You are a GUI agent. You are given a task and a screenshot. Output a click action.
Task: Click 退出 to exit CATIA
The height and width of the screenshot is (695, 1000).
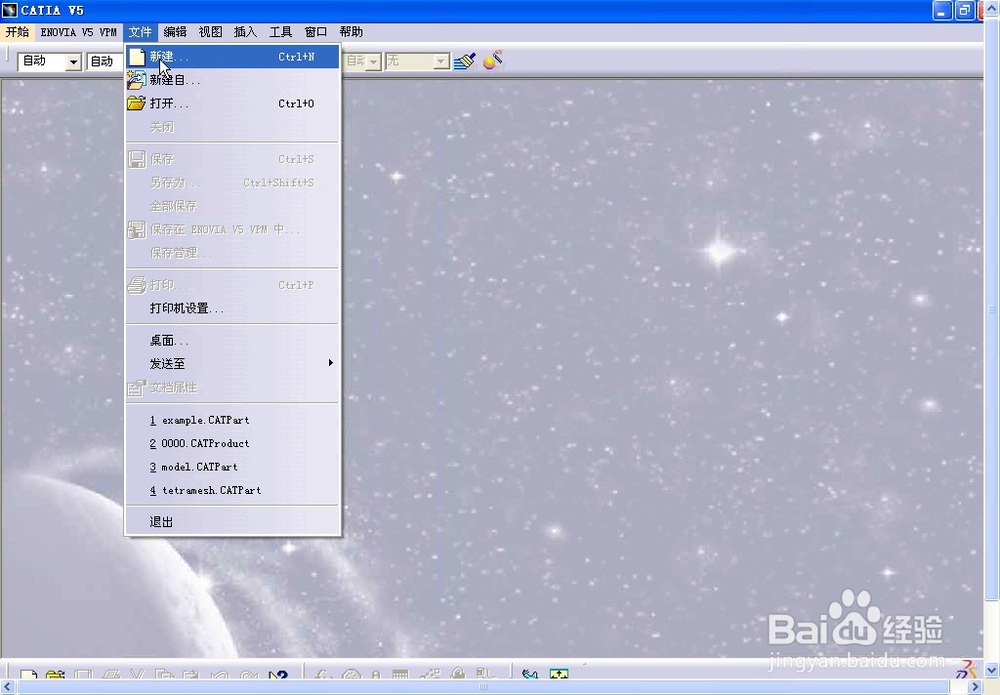pos(232,522)
